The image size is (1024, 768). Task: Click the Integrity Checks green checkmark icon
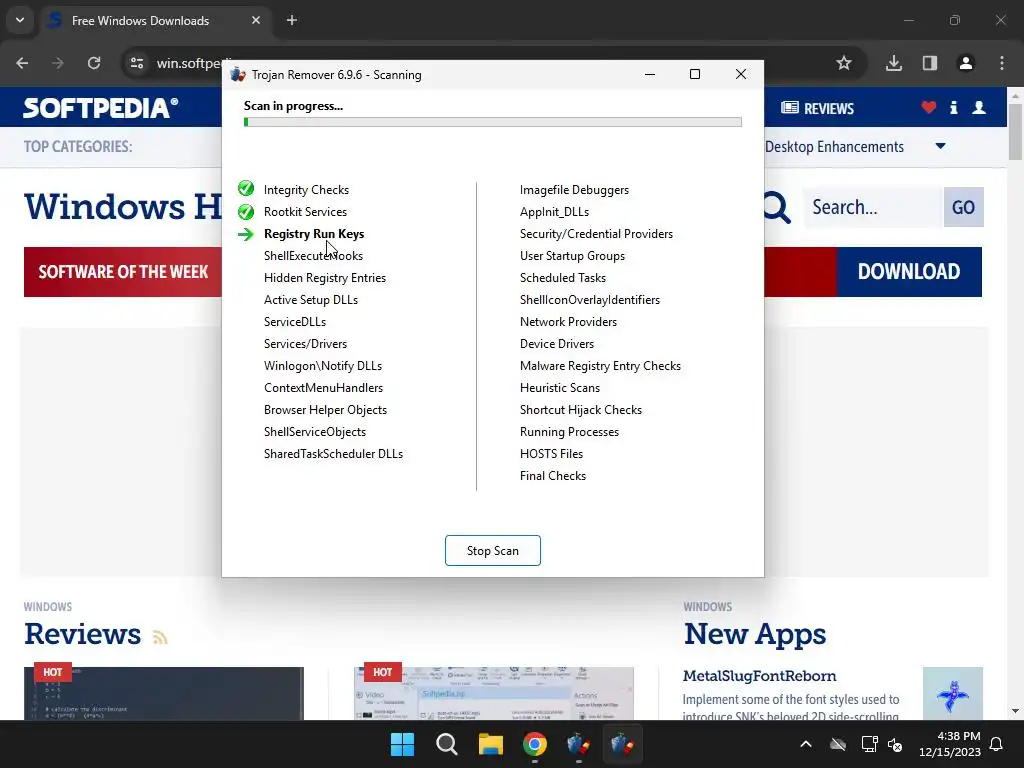click(246, 189)
